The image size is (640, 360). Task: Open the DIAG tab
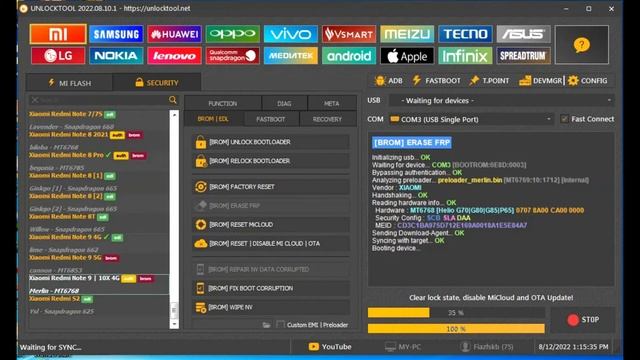(284, 104)
